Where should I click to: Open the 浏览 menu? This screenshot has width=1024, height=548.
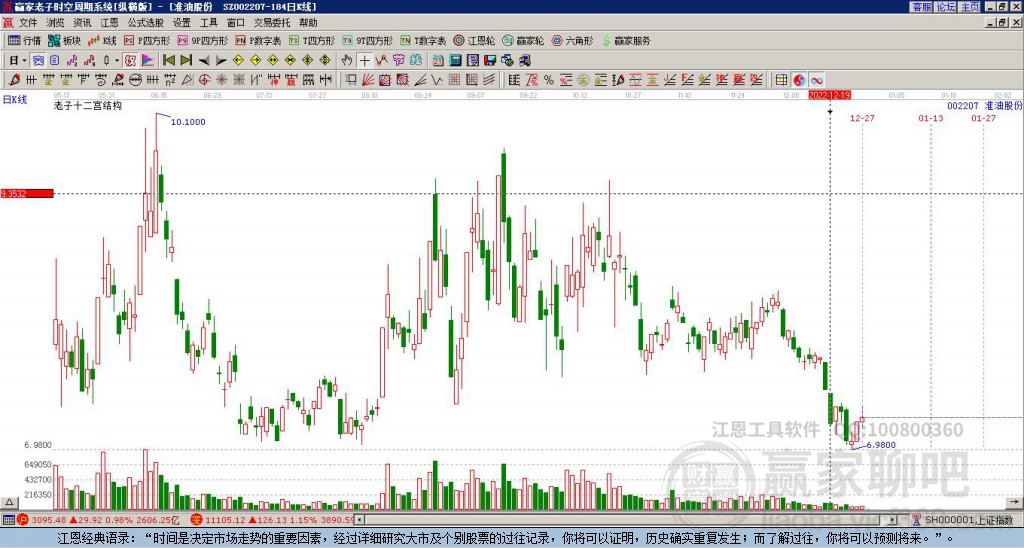point(56,23)
